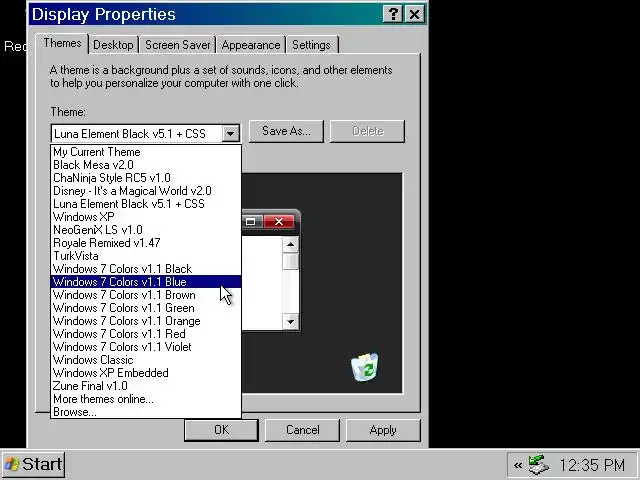
Task: Select Luna Element Black v5.1 + CSS in list
Action: [146, 204]
